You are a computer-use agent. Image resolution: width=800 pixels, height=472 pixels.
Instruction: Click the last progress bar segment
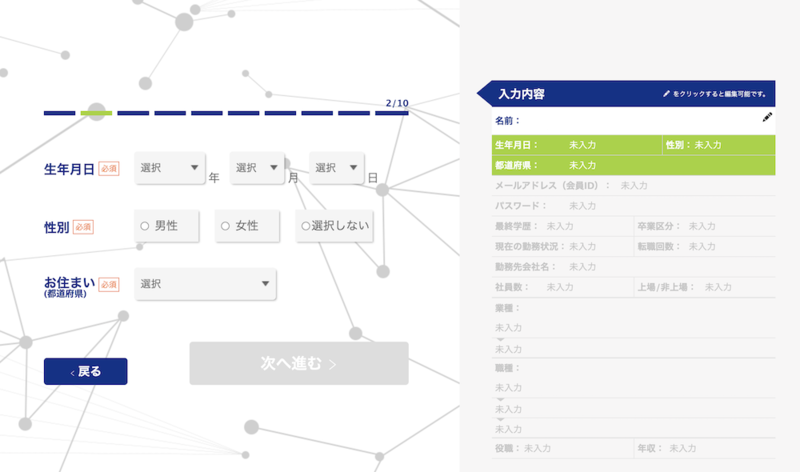click(391, 113)
